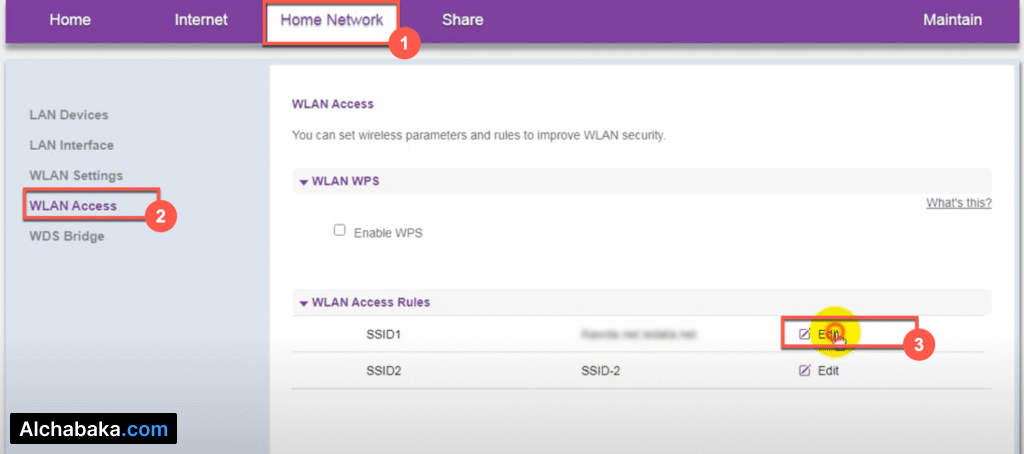Collapse the WLAN Access Rules section arrow
This screenshot has height=454, width=1024.
(303, 303)
